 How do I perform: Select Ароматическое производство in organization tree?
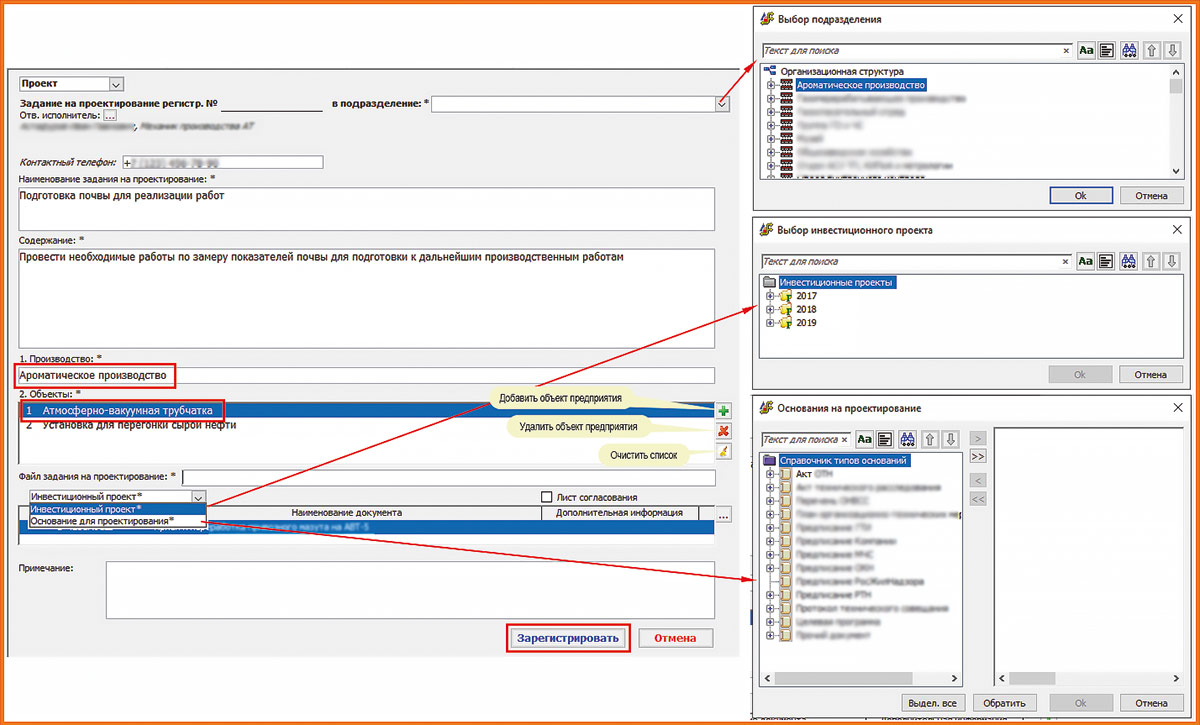click(860, 86)
